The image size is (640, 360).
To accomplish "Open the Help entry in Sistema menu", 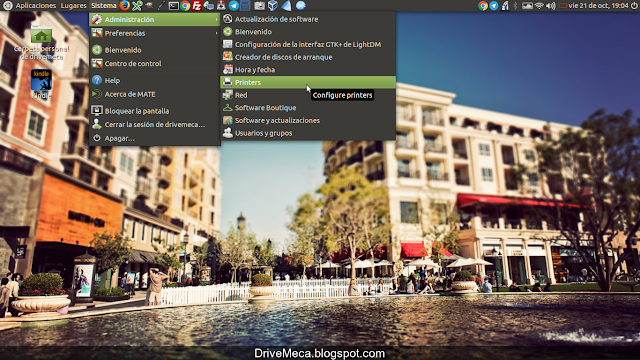I will click(155, 80).
